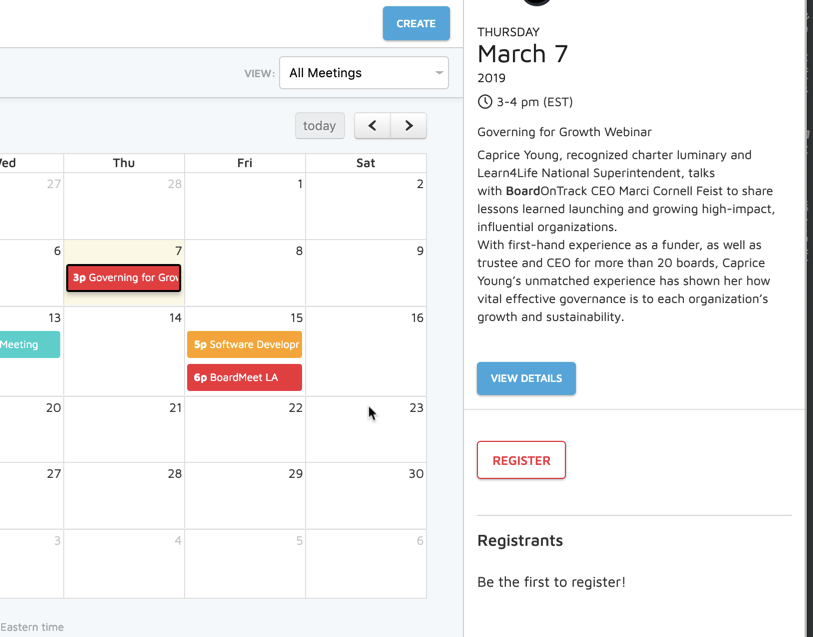Select Friday the 1st calendar cell

click(x=245, y=210)
